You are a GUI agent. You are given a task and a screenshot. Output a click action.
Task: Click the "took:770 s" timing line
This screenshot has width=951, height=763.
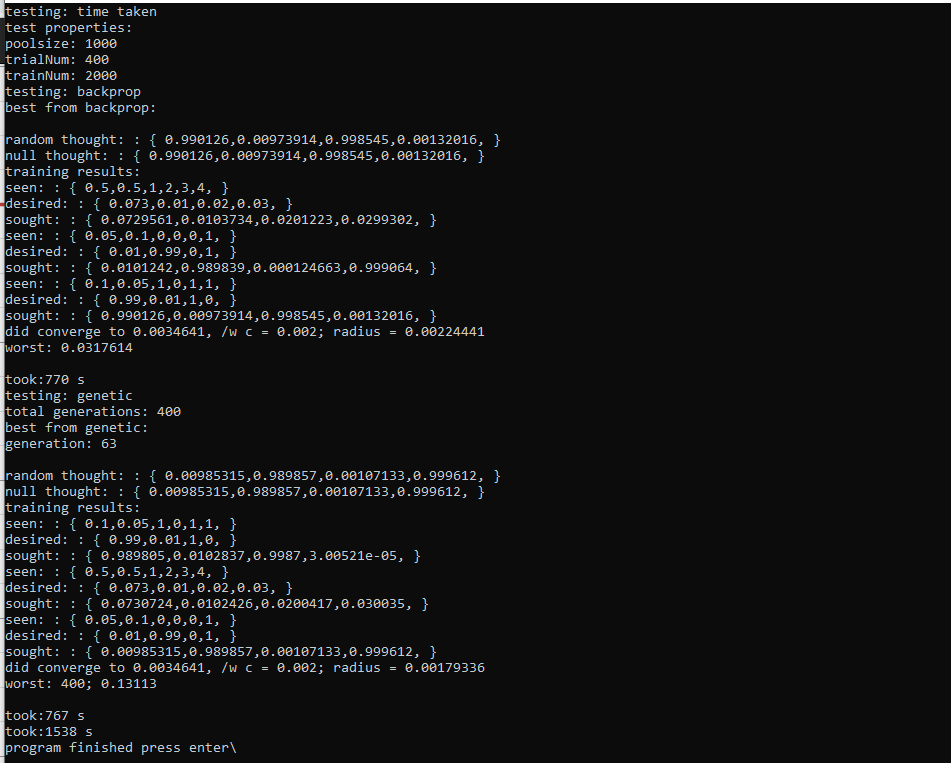click(45, 380)
